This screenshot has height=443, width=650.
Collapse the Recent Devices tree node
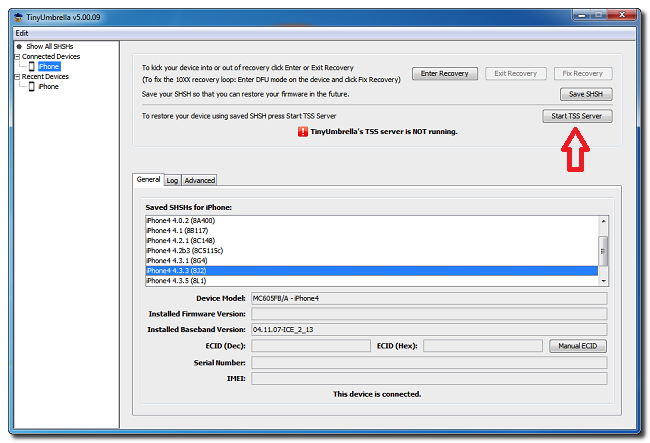pos(17,77)
